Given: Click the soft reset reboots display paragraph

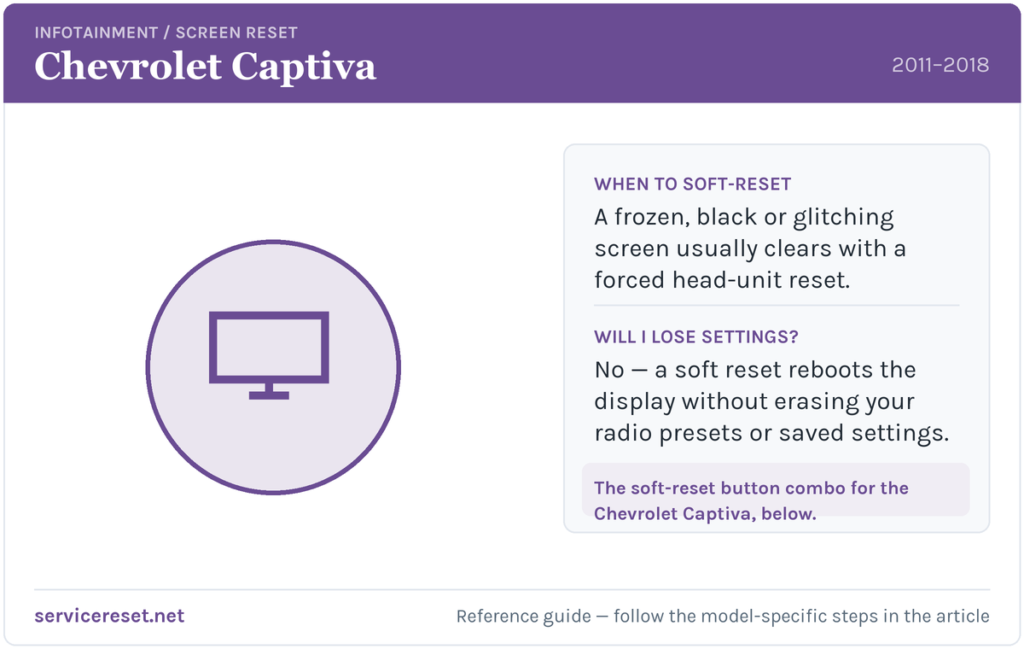Looking at the screenshot, I should click(x=771, y=401).
